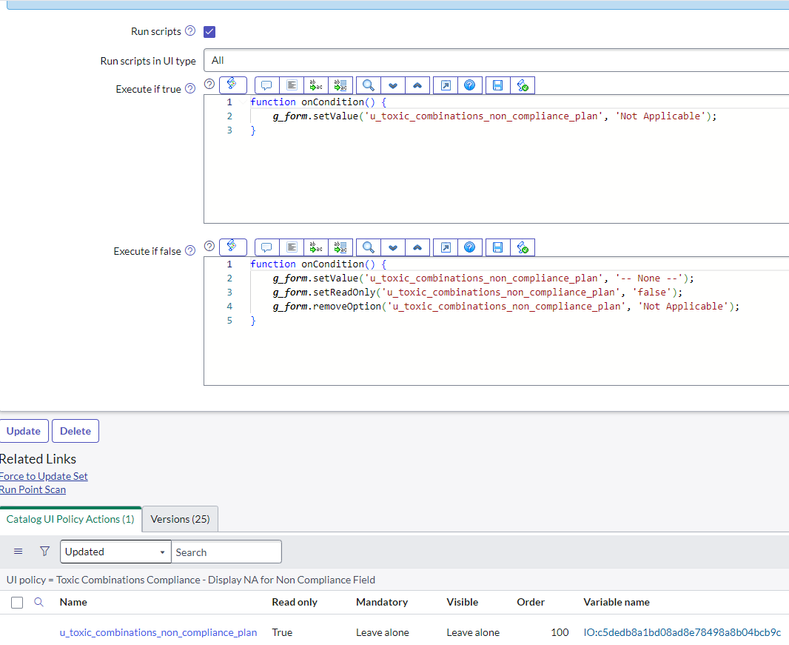
Task: Open the Force to Update Set link
Action: click(43, 476)
